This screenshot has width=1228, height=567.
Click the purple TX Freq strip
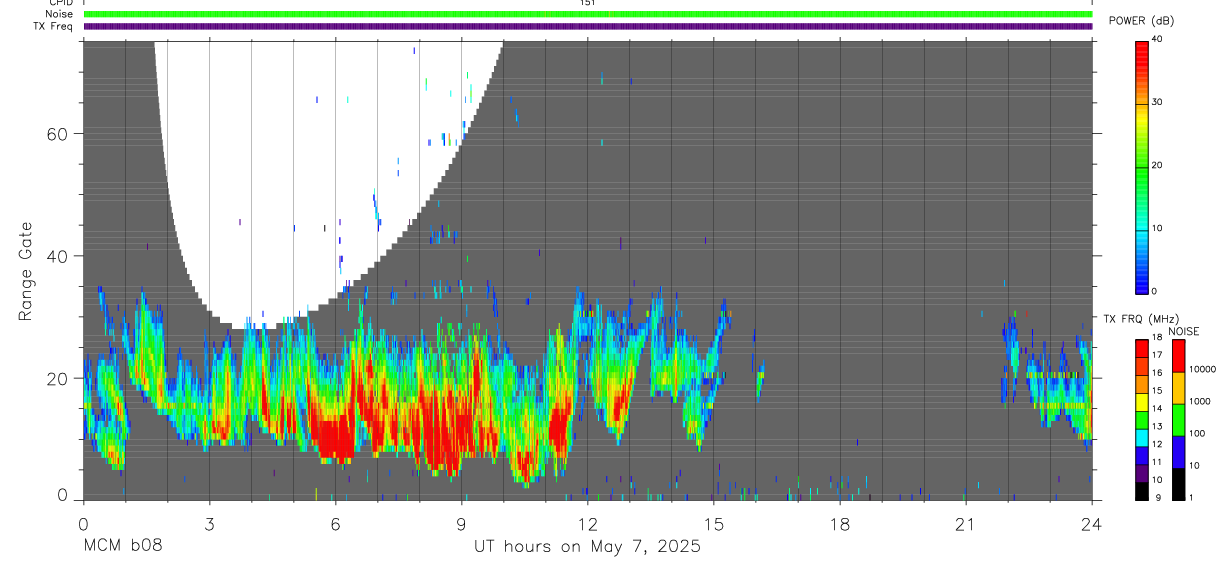pyautogui.click(x=588, y=26)
